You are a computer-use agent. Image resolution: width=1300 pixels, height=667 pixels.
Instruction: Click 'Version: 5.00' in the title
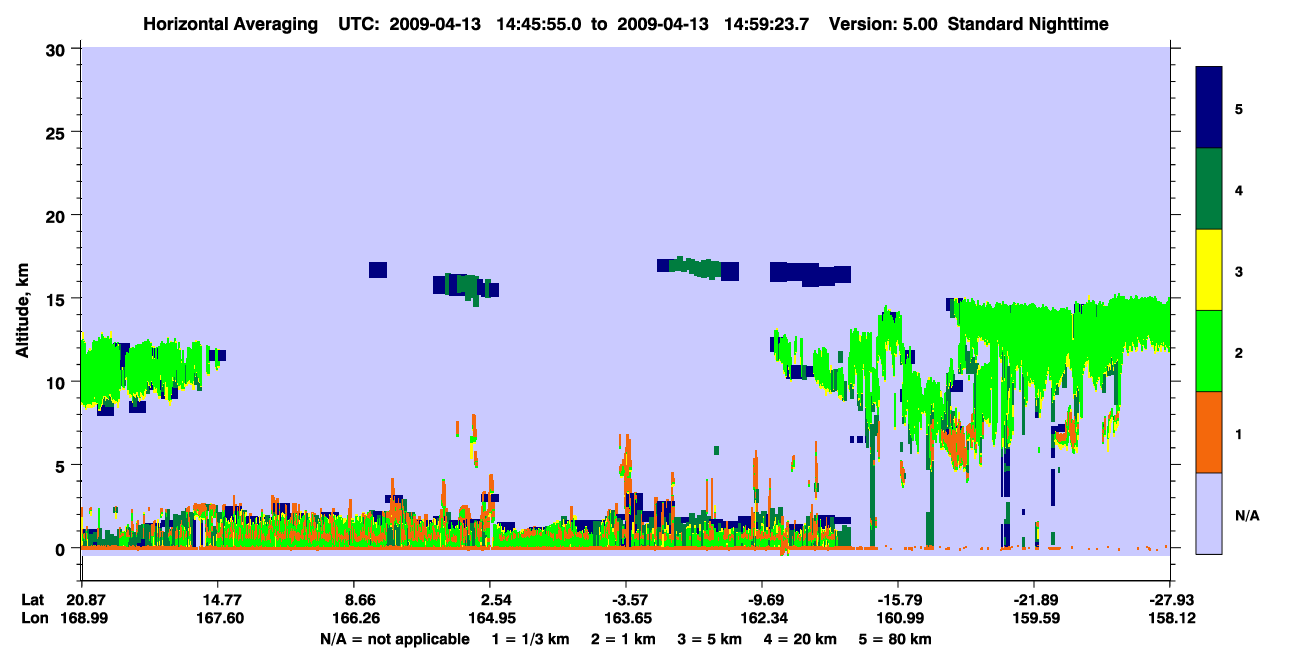pyautogui.click(x=883, y=24)
